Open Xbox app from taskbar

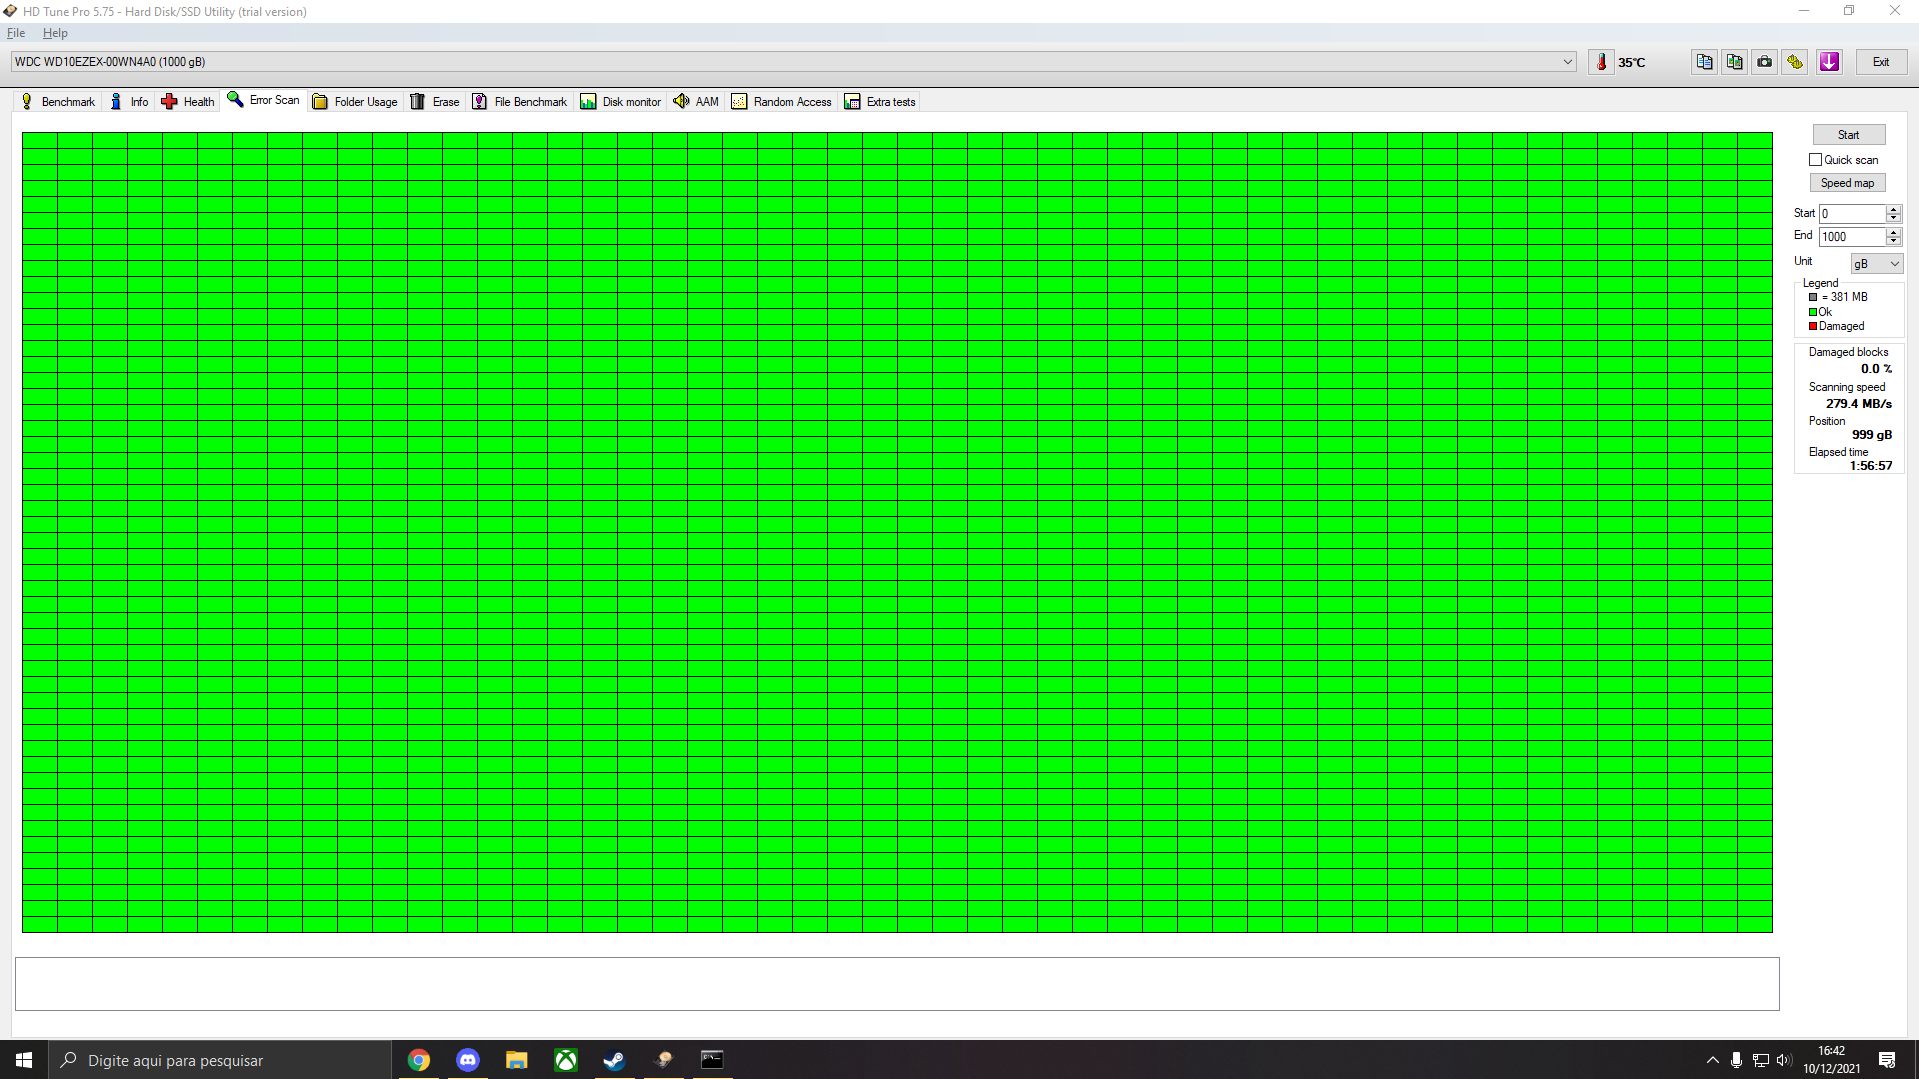tap(566, 1060)
